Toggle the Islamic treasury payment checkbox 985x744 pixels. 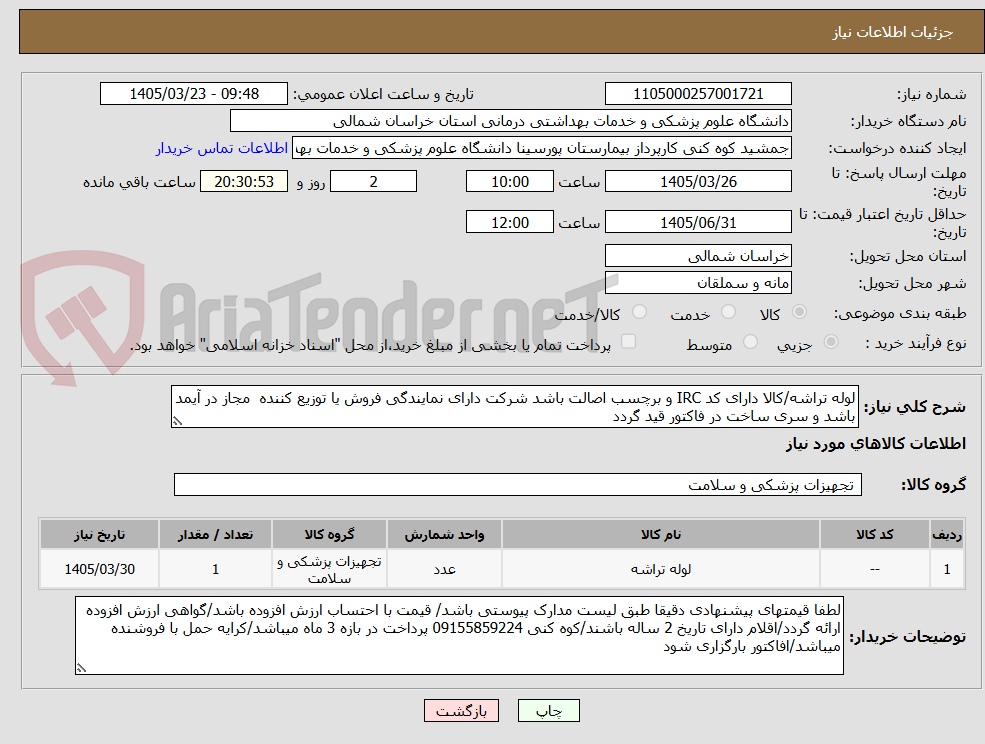coord(628,342)
